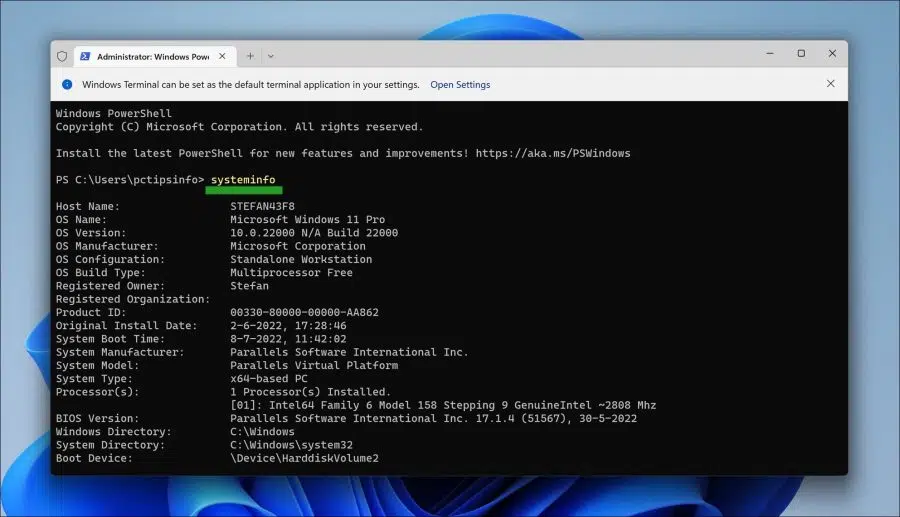Dismiss the default terminal notification bar
Viewport: 900px width, 517px height.
coord(831,84)
